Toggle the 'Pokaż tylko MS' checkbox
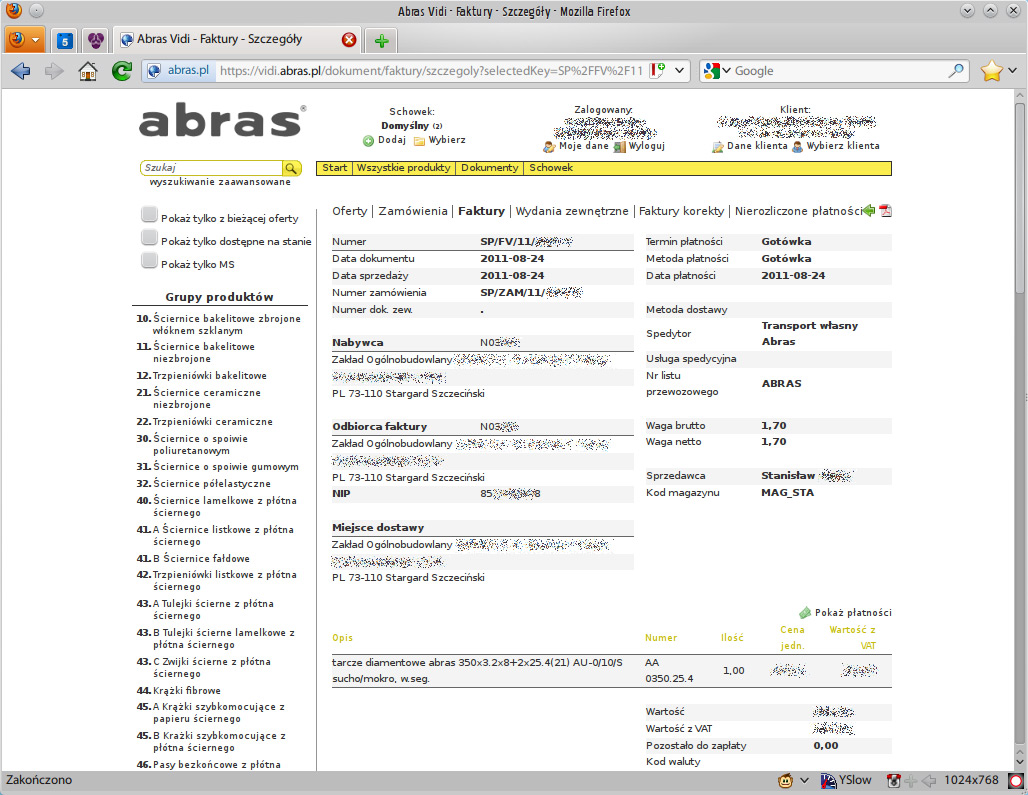Viewport: 1028px width, 795px height. (x=149, y=261)
